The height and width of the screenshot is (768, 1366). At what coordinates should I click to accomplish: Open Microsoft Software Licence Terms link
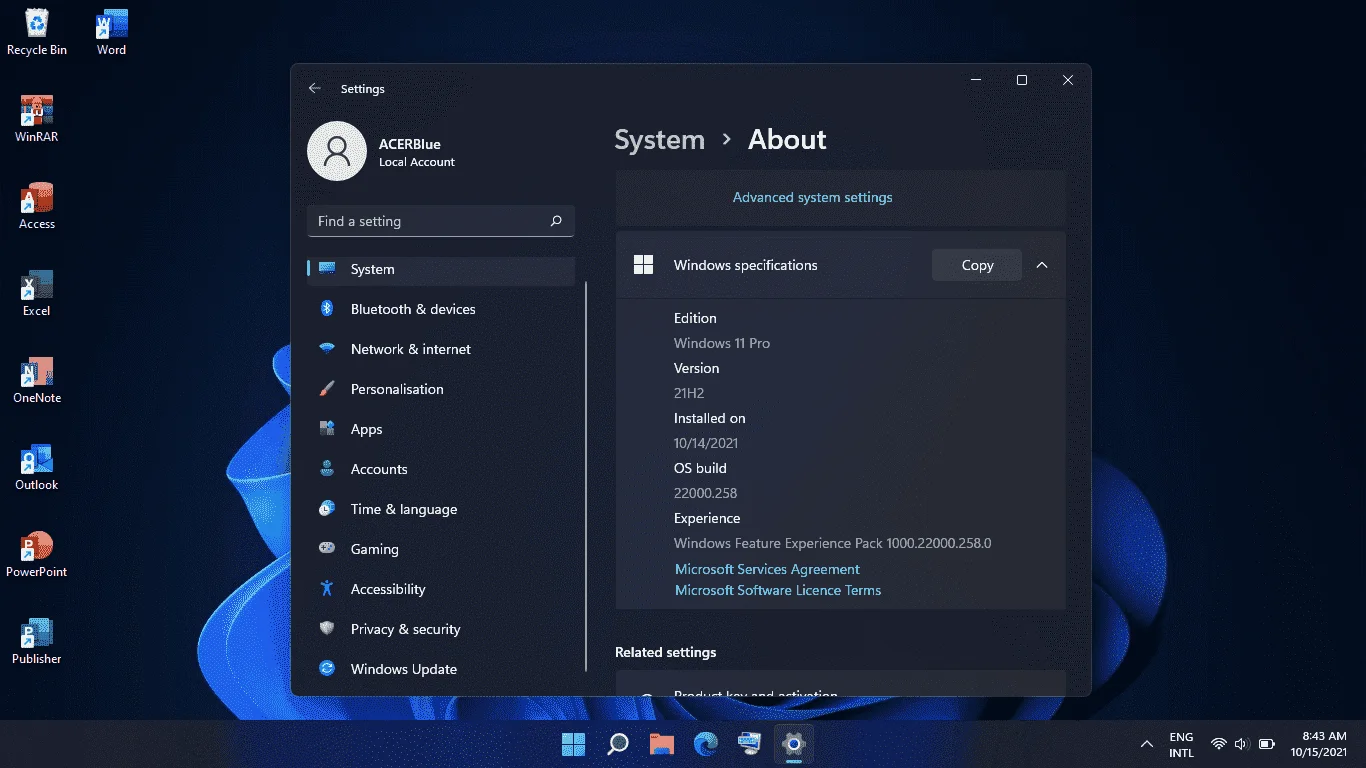click(x=778, y=590)
